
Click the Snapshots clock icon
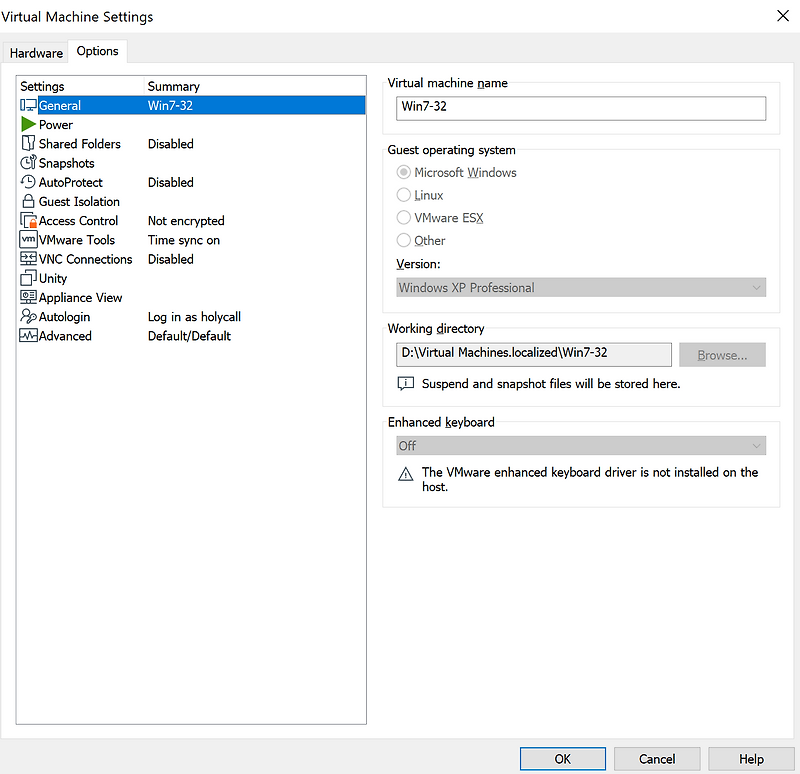tap(27, 162)
